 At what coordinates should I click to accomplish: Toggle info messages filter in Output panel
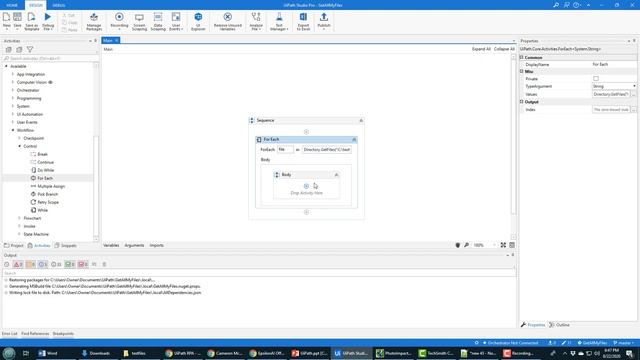point(43,264)
